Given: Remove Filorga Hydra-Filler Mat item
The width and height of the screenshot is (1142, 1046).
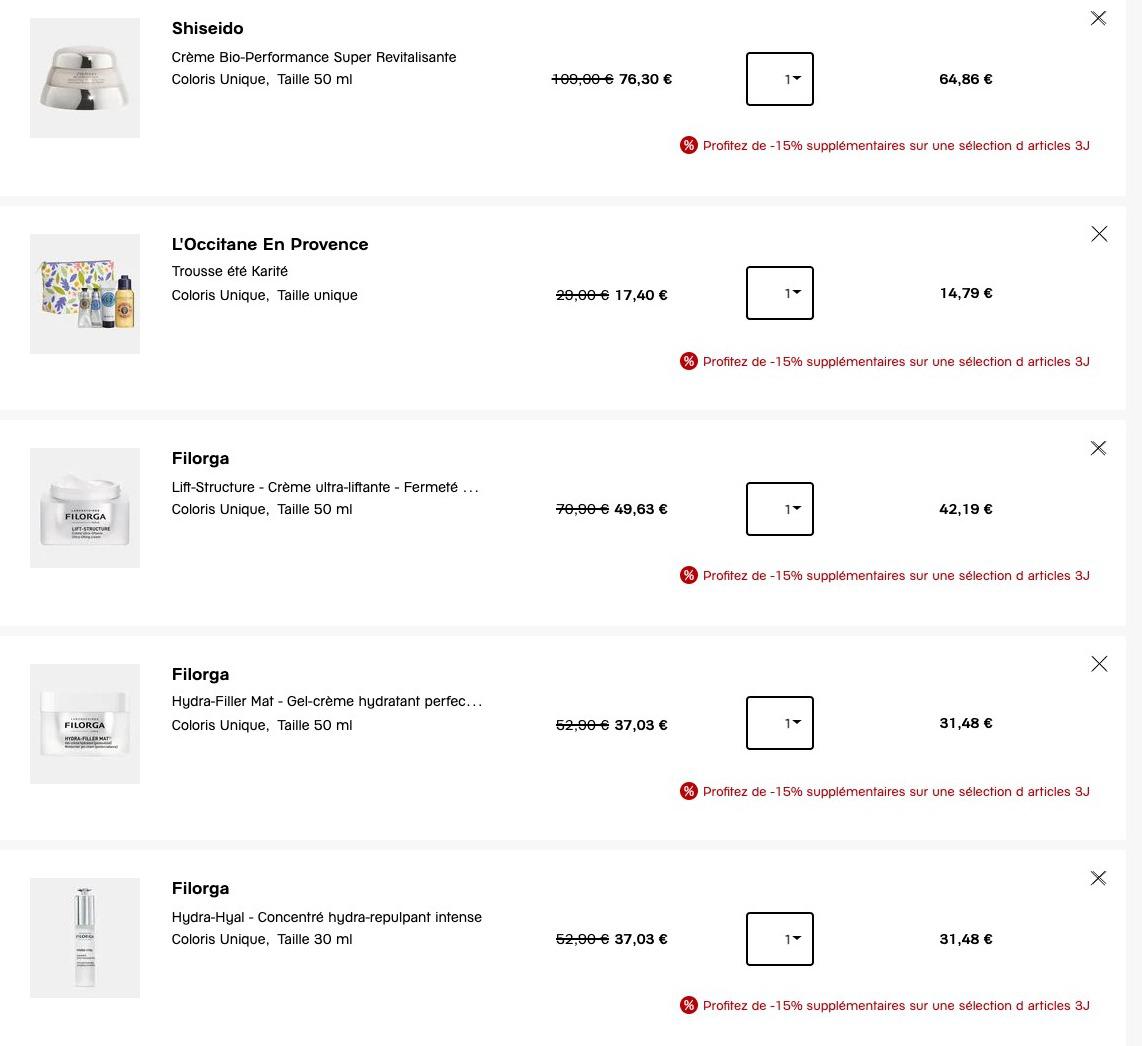Looking at the screenshot, I should click(1099, 664).
